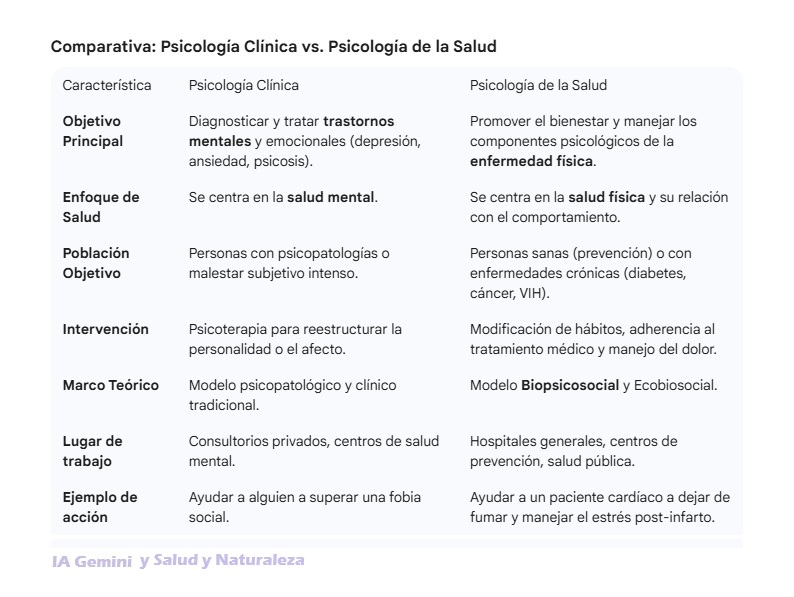Viewport: 794px width, 597px height.
Task: Select the cell starting 'Personas con psicopatologías'
Action: [x=289, y=263]
